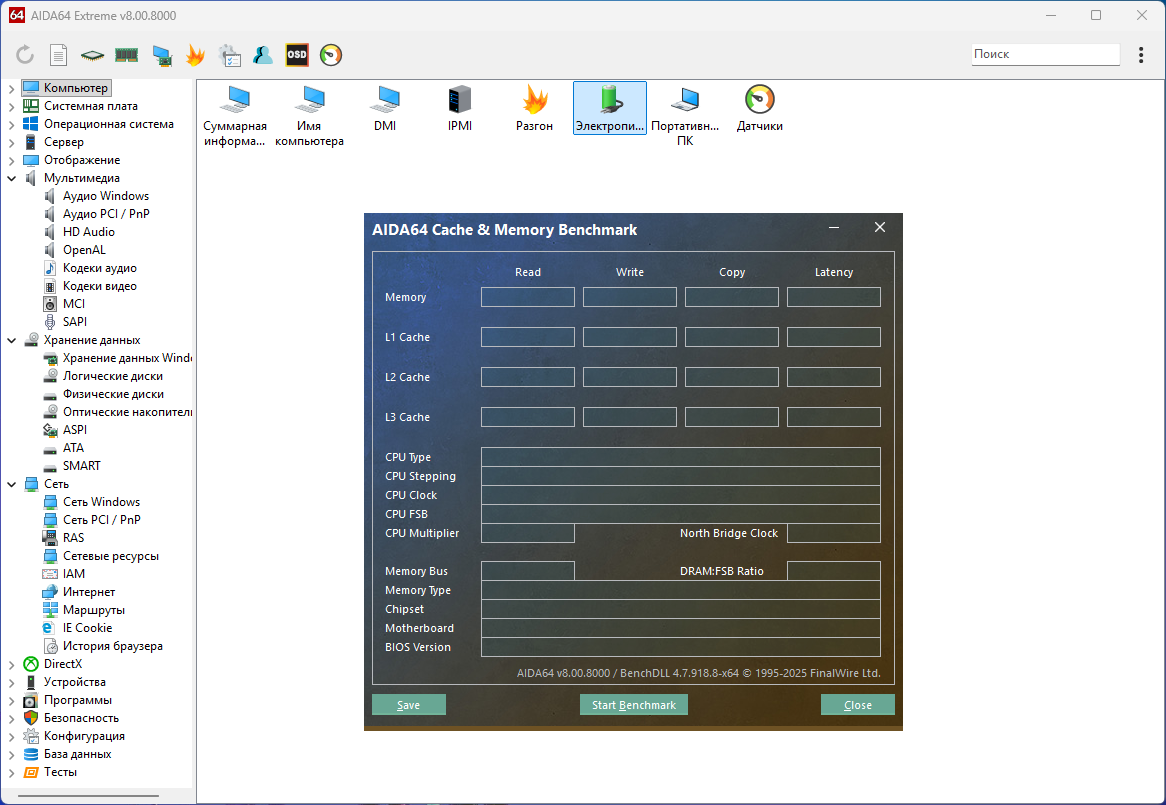
Task: Click the Refresh toolbar icon
Action: click(25, 55)
